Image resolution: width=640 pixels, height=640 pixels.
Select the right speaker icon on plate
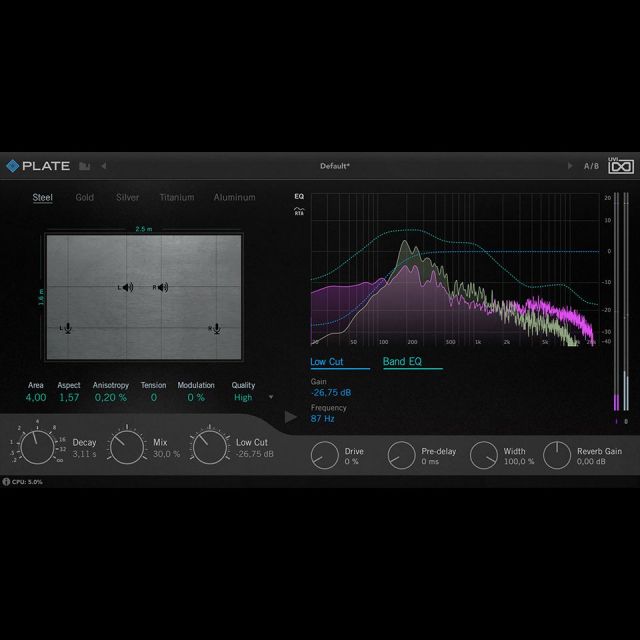pos(160,288)
